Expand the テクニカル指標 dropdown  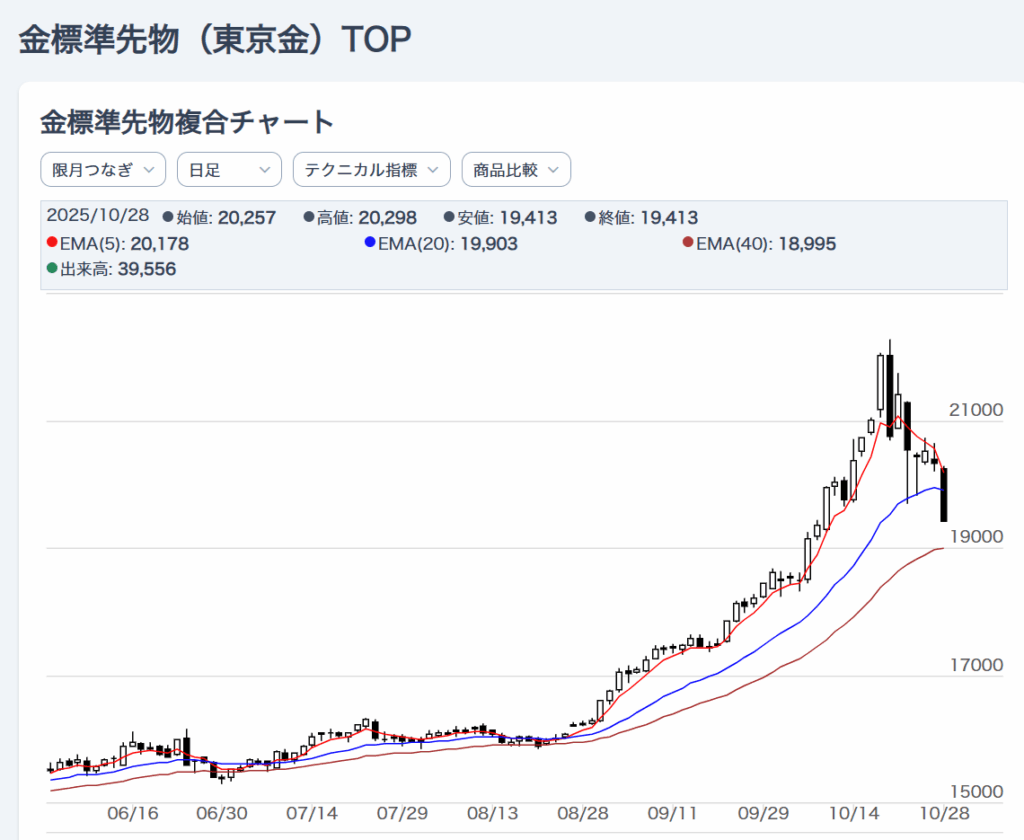coord(371,170)
